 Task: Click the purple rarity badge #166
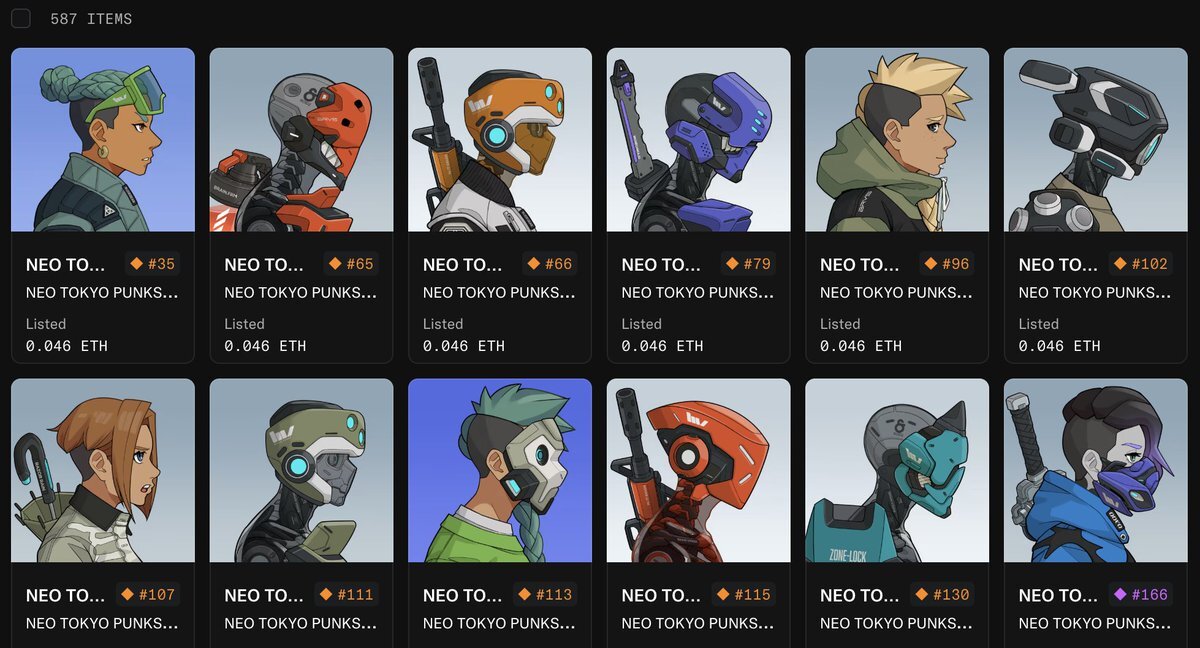[1140, 595]
